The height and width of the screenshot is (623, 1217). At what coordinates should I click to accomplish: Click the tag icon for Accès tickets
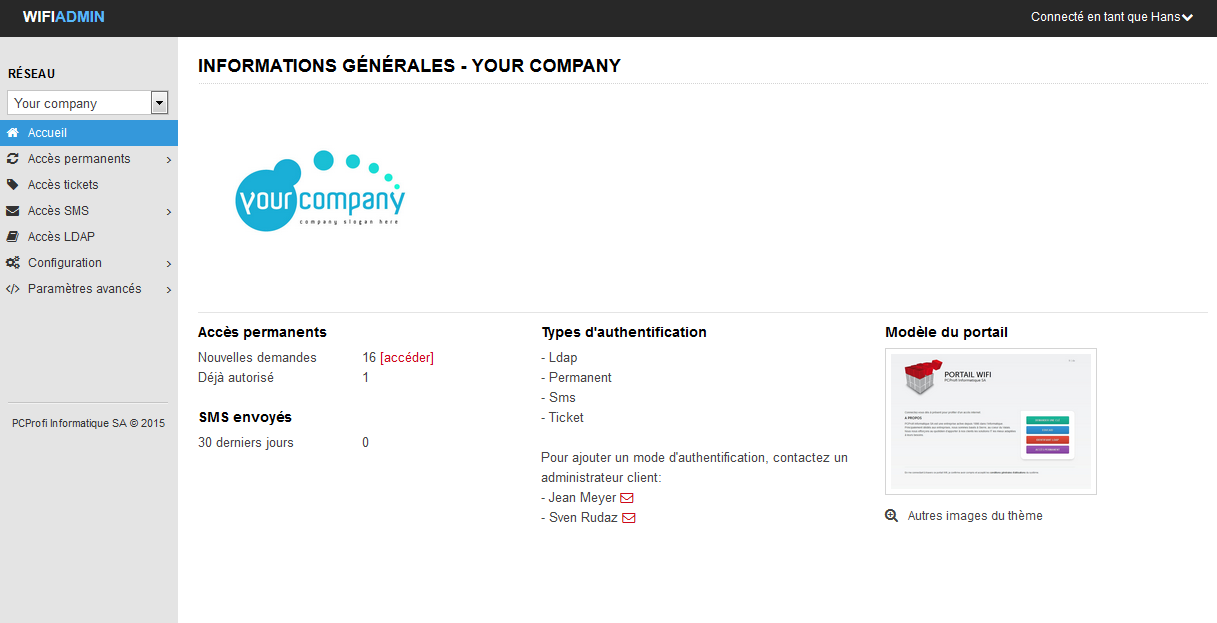point(13,185)
